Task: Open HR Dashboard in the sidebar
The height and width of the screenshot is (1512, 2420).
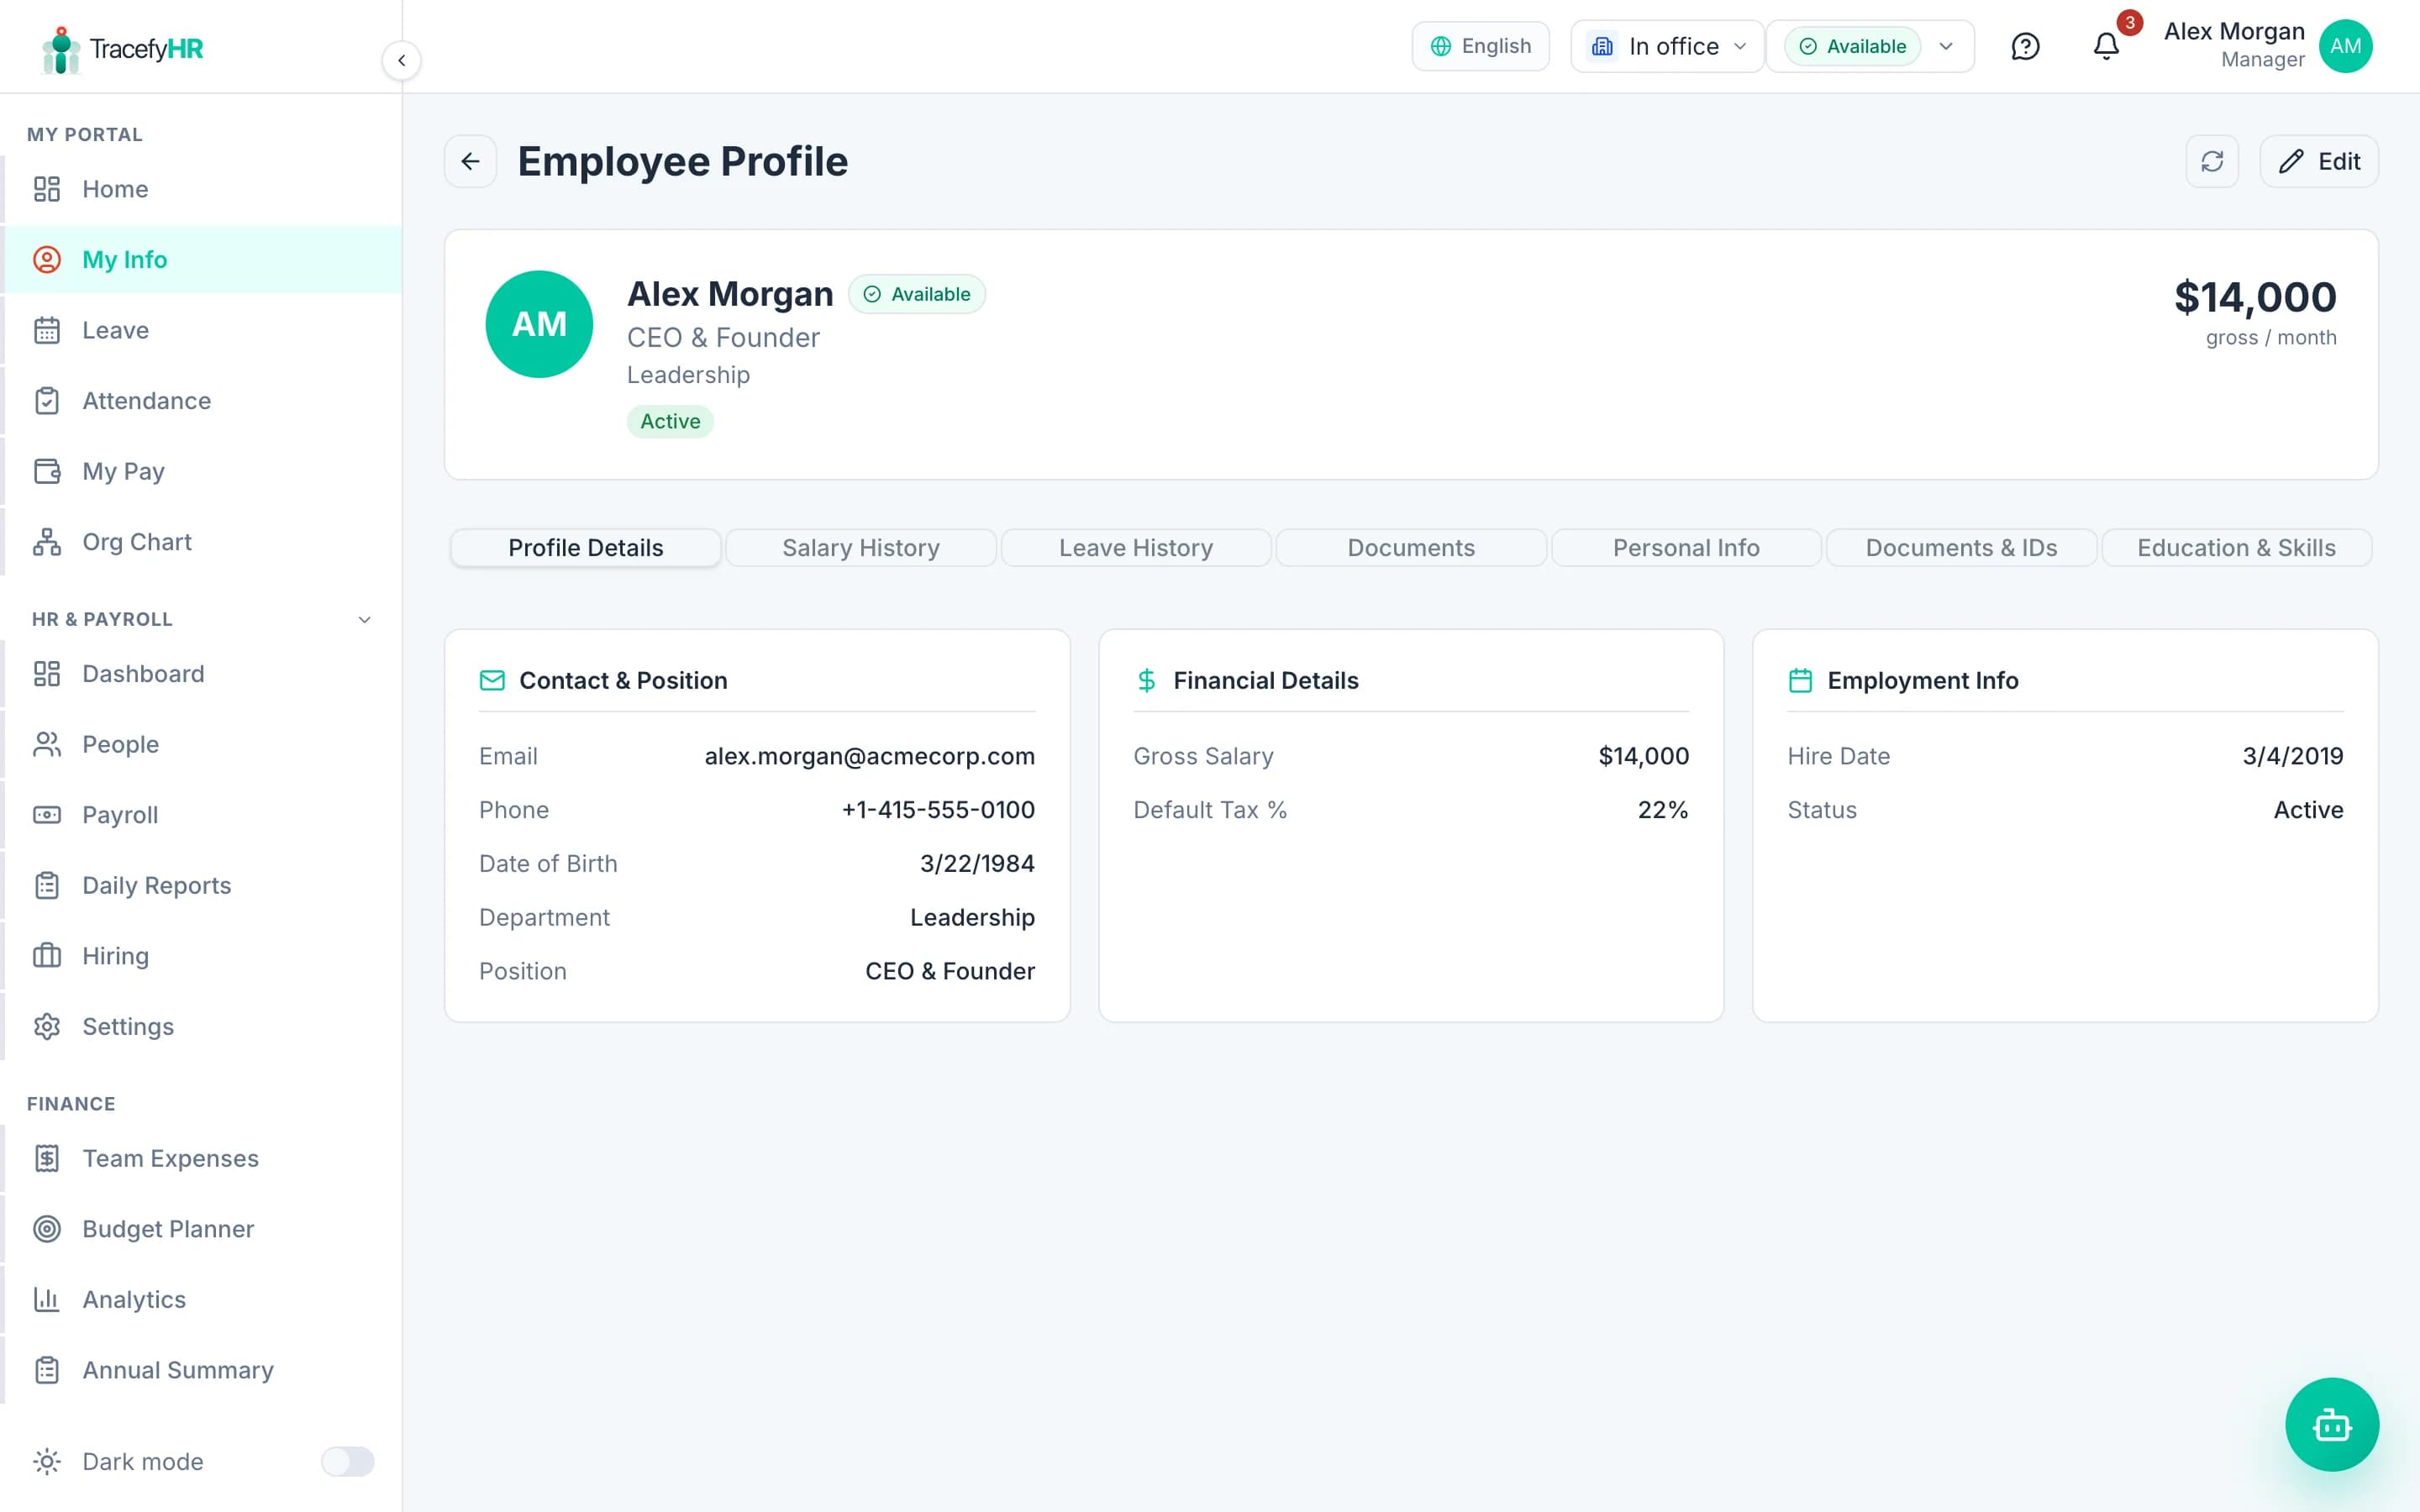Action: pos(202,674)
